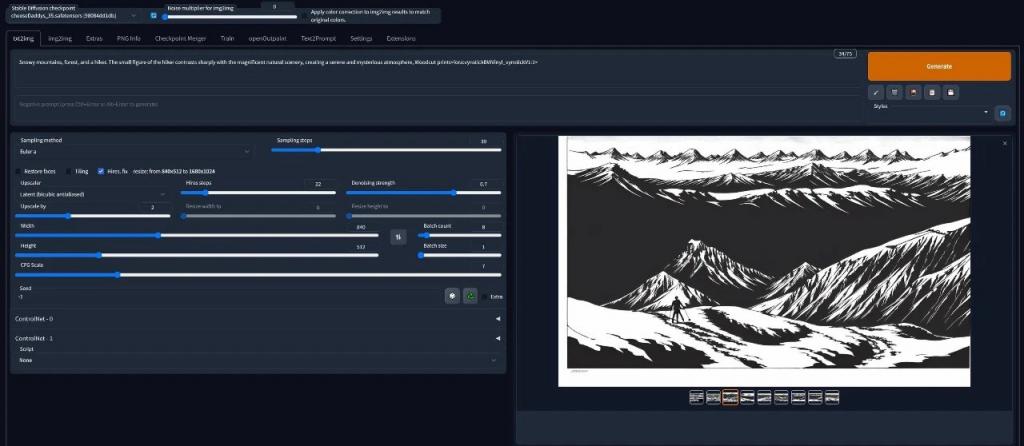Click the clipboard icon to apply styles
The height and width of the screenshot is (446, 1024).
932,92
